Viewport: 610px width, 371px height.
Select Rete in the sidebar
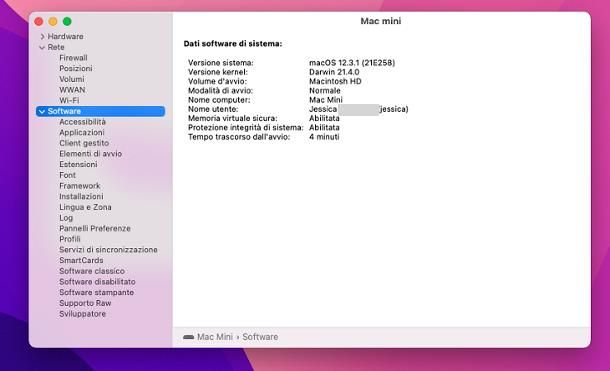click(56, 47)
